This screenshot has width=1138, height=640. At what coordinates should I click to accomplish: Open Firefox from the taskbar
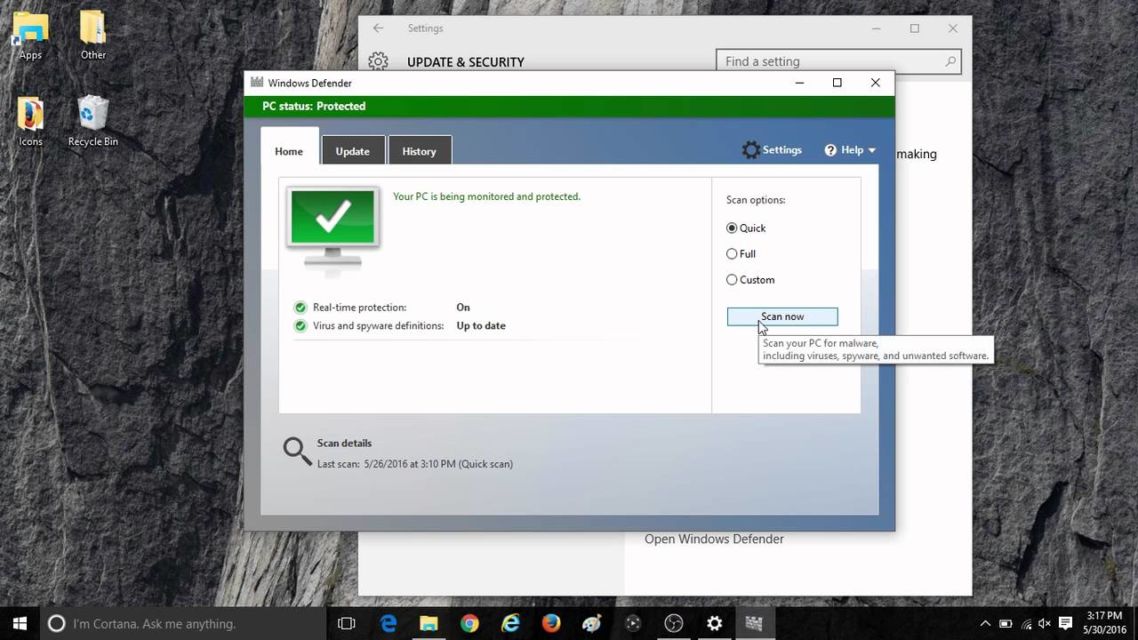pyautogui.click(x=551, y=623)
